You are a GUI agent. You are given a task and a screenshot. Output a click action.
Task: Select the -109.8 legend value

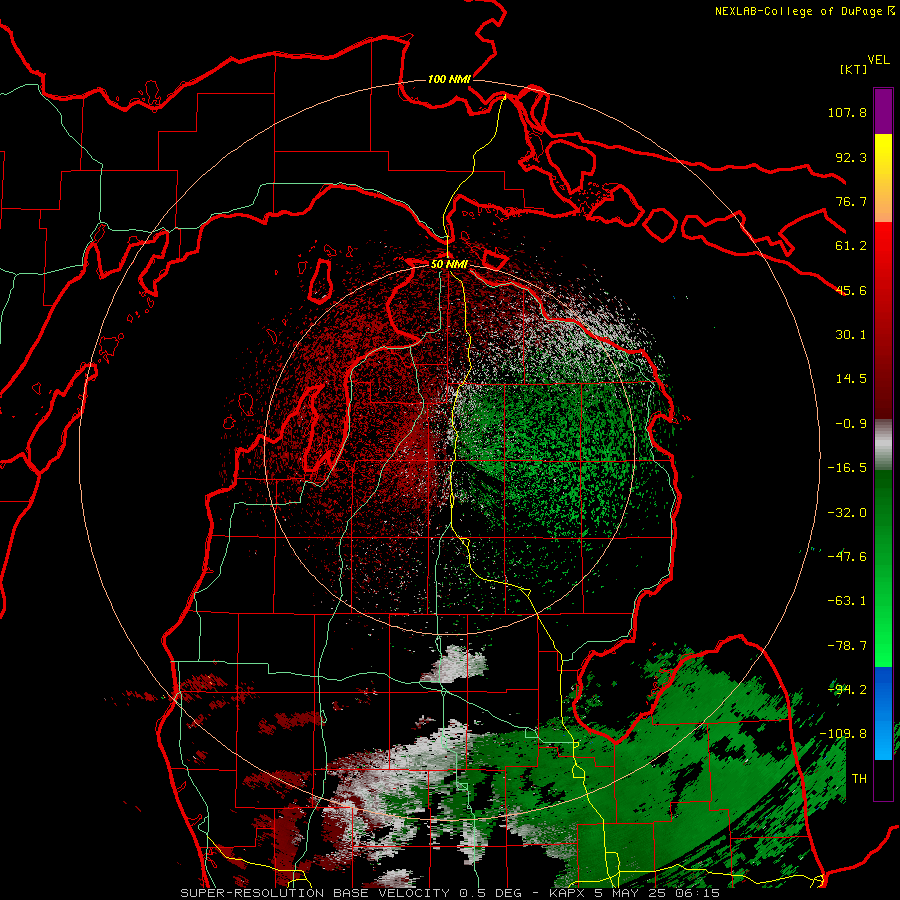click(x=843, y=734)
